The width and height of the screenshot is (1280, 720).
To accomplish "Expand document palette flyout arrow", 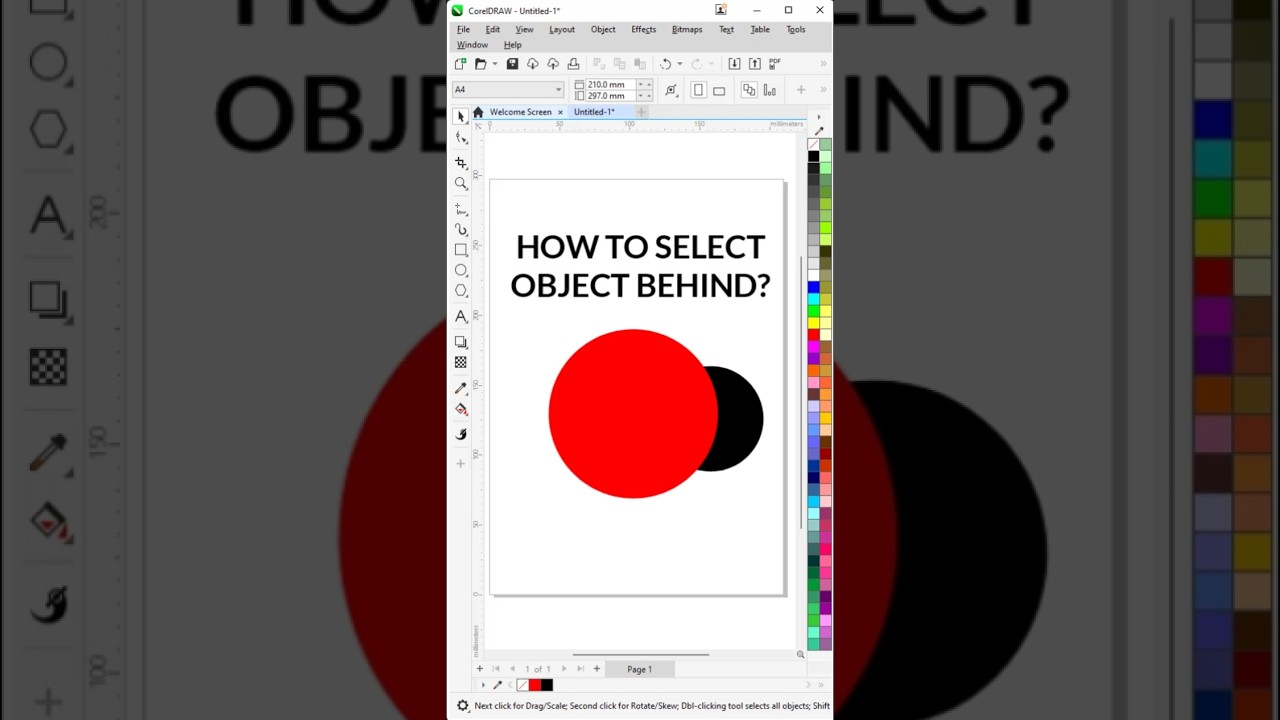I will point(483,685).
